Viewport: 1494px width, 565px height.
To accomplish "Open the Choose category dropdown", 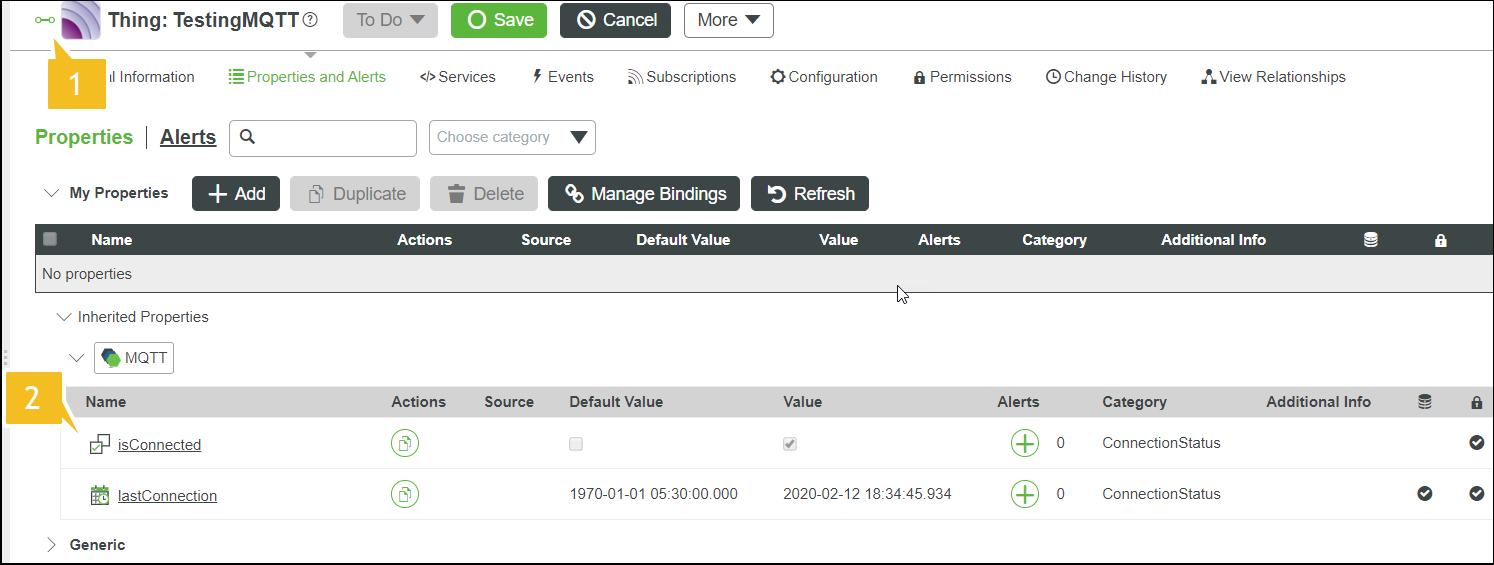I will pyautogui.click(x=512, y=137).
